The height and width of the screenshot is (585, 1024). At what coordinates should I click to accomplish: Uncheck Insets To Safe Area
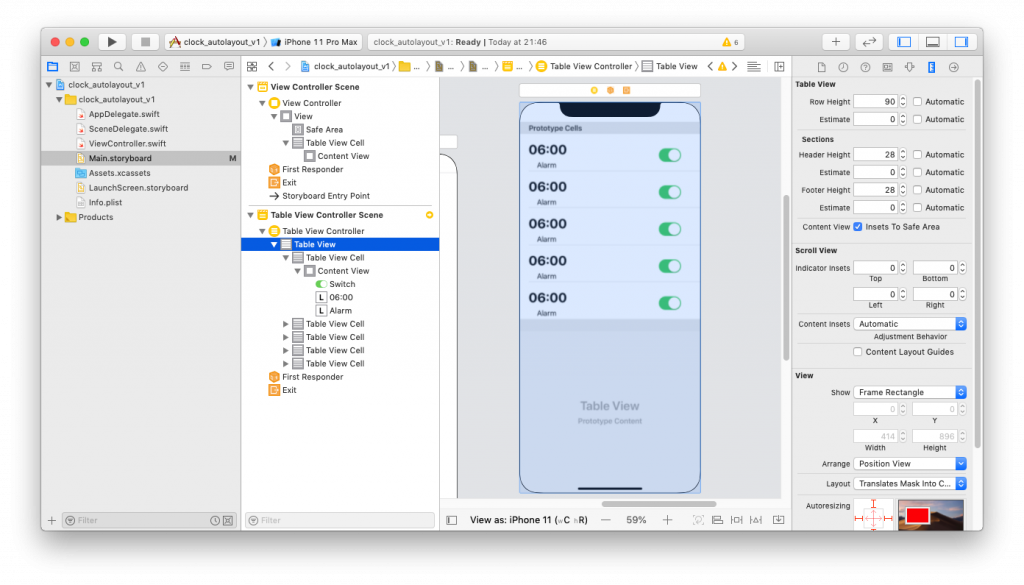point(858,227)
